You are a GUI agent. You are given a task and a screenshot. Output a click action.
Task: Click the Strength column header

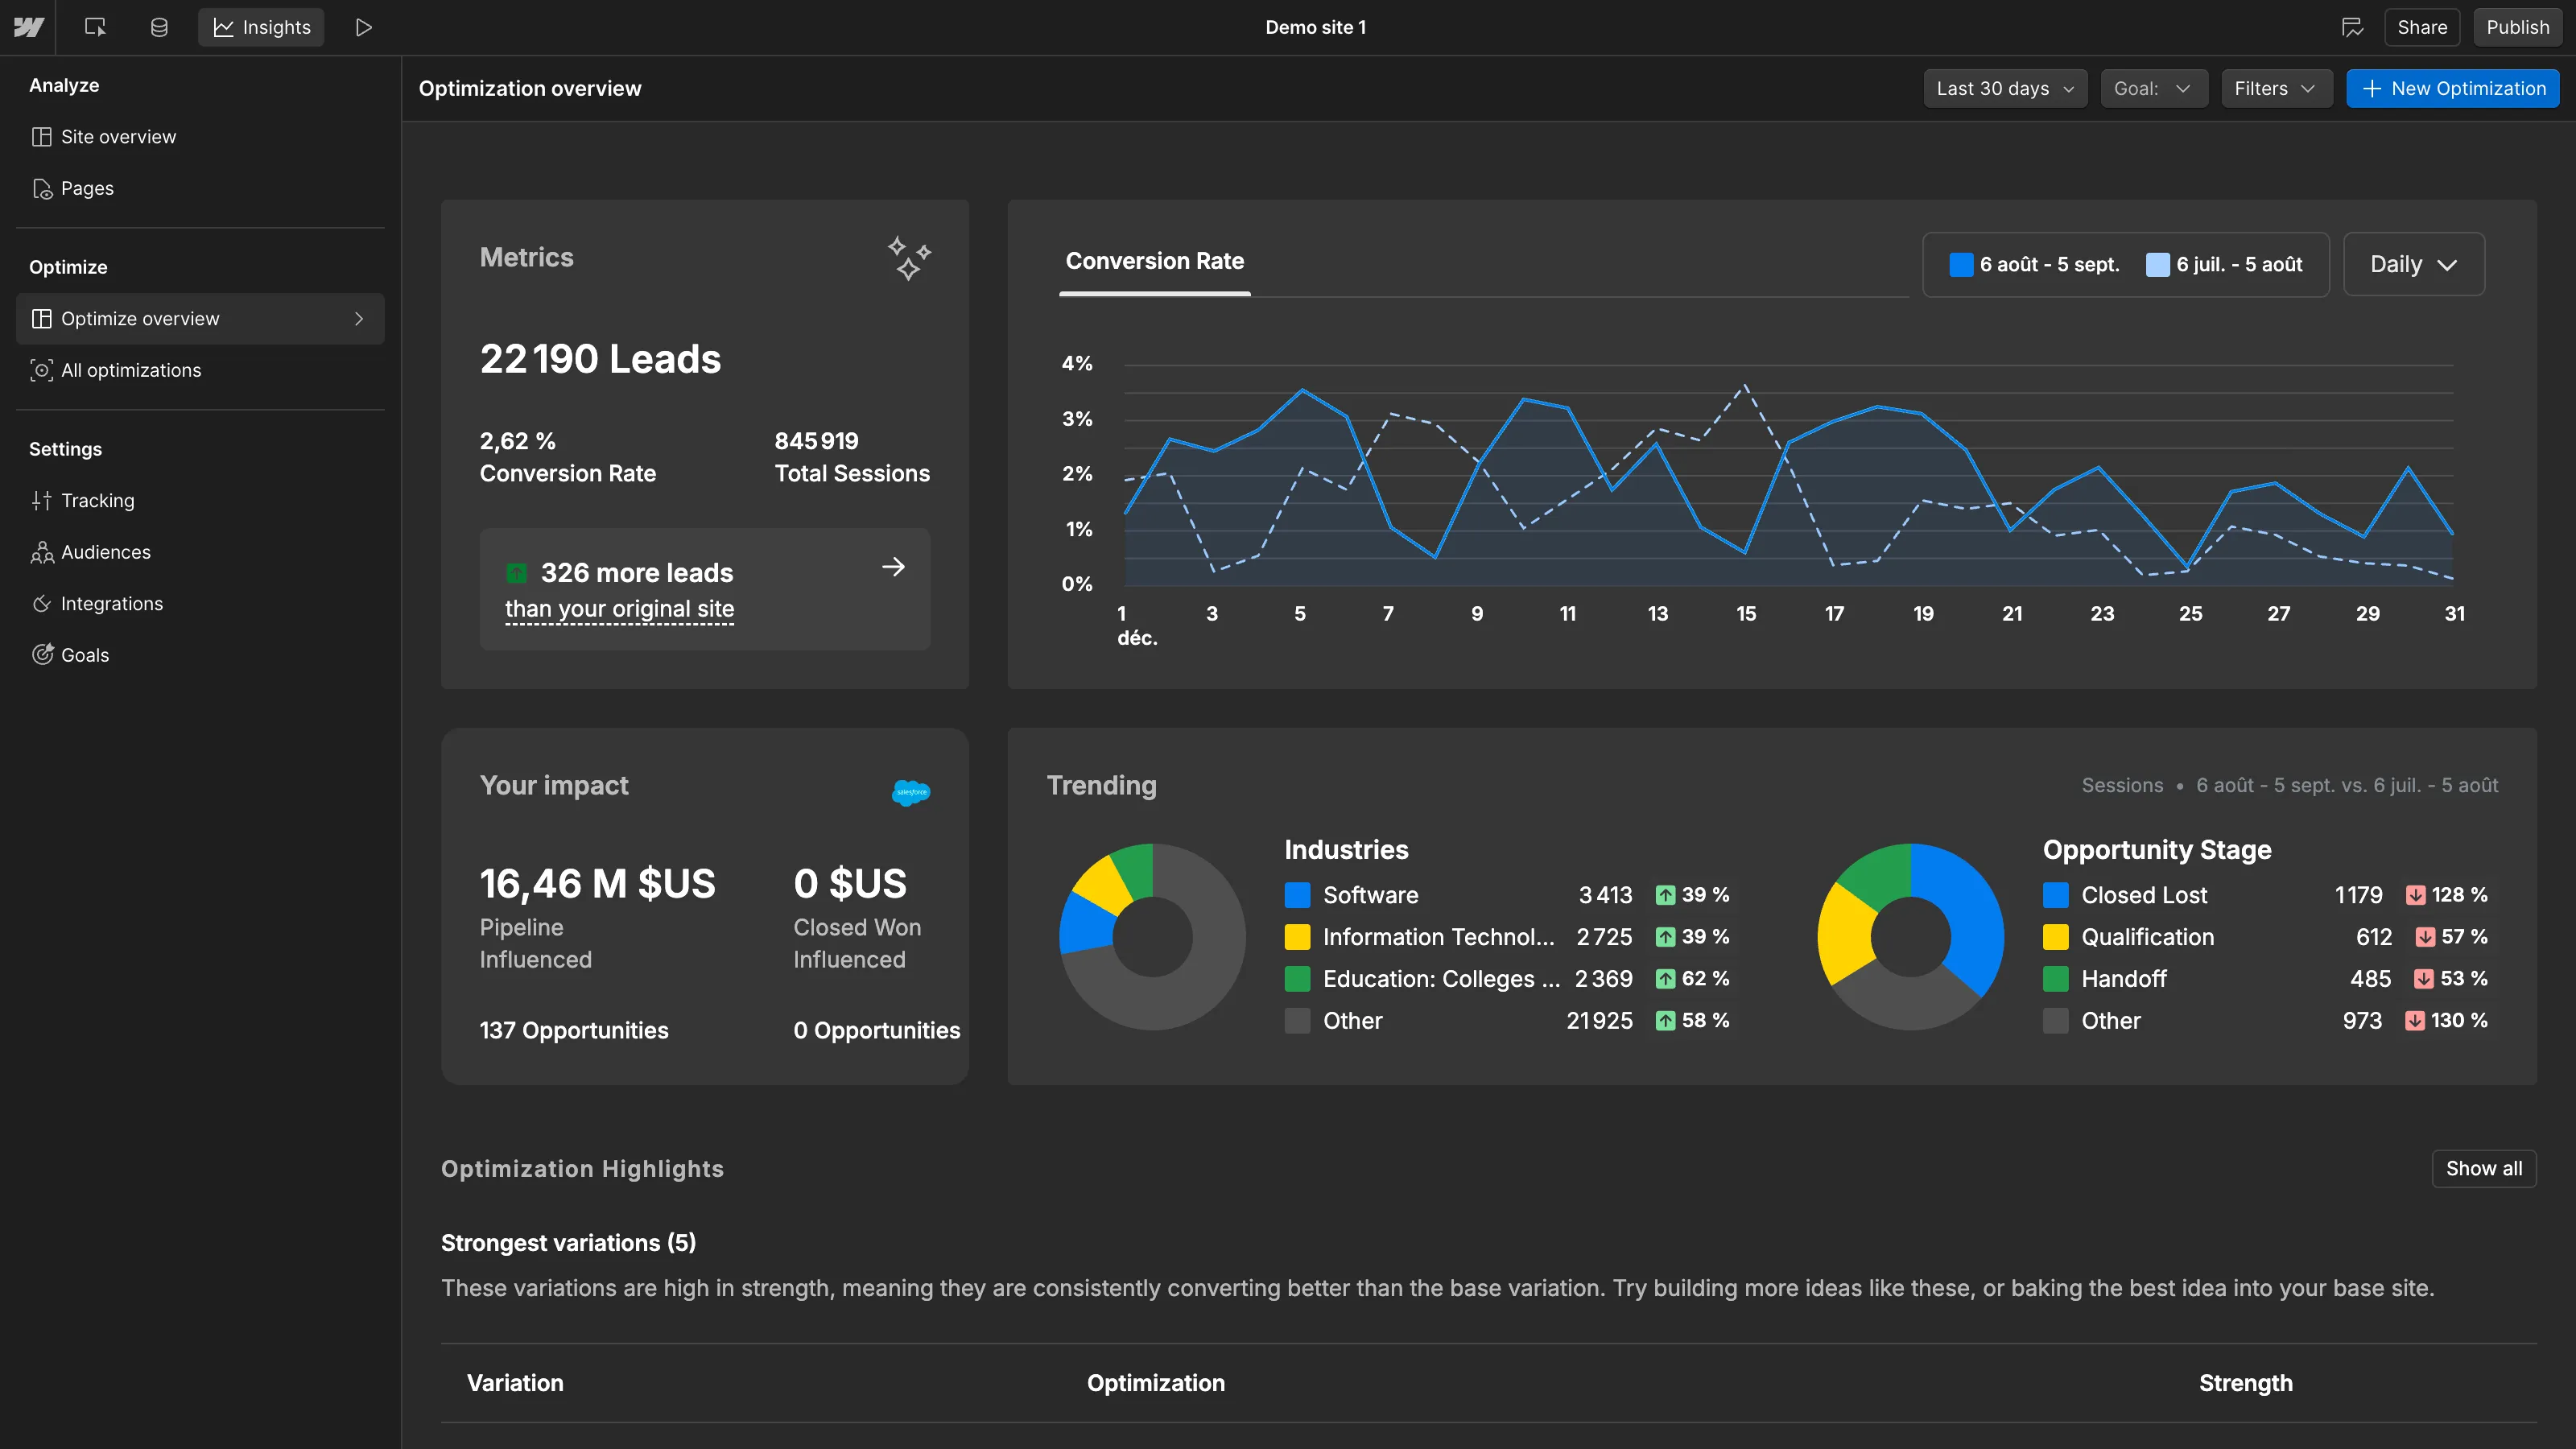pos(2245,1383)
